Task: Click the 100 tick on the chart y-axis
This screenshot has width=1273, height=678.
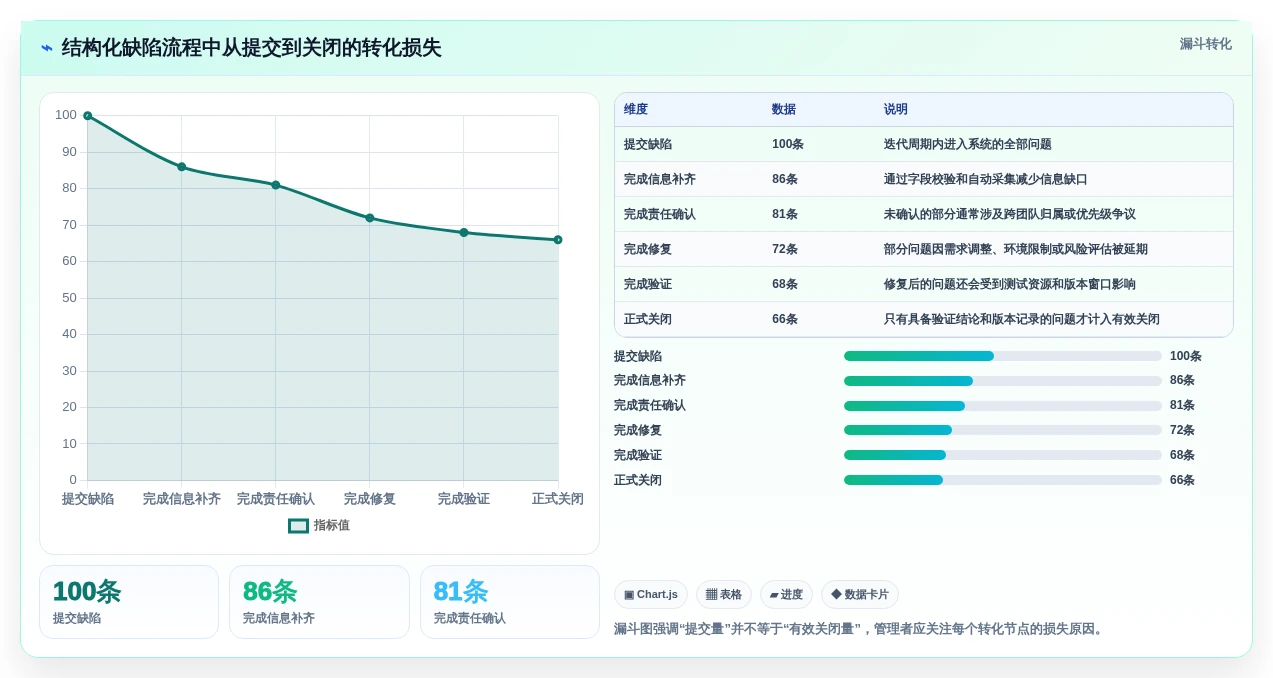Action: tap(66, 115)
